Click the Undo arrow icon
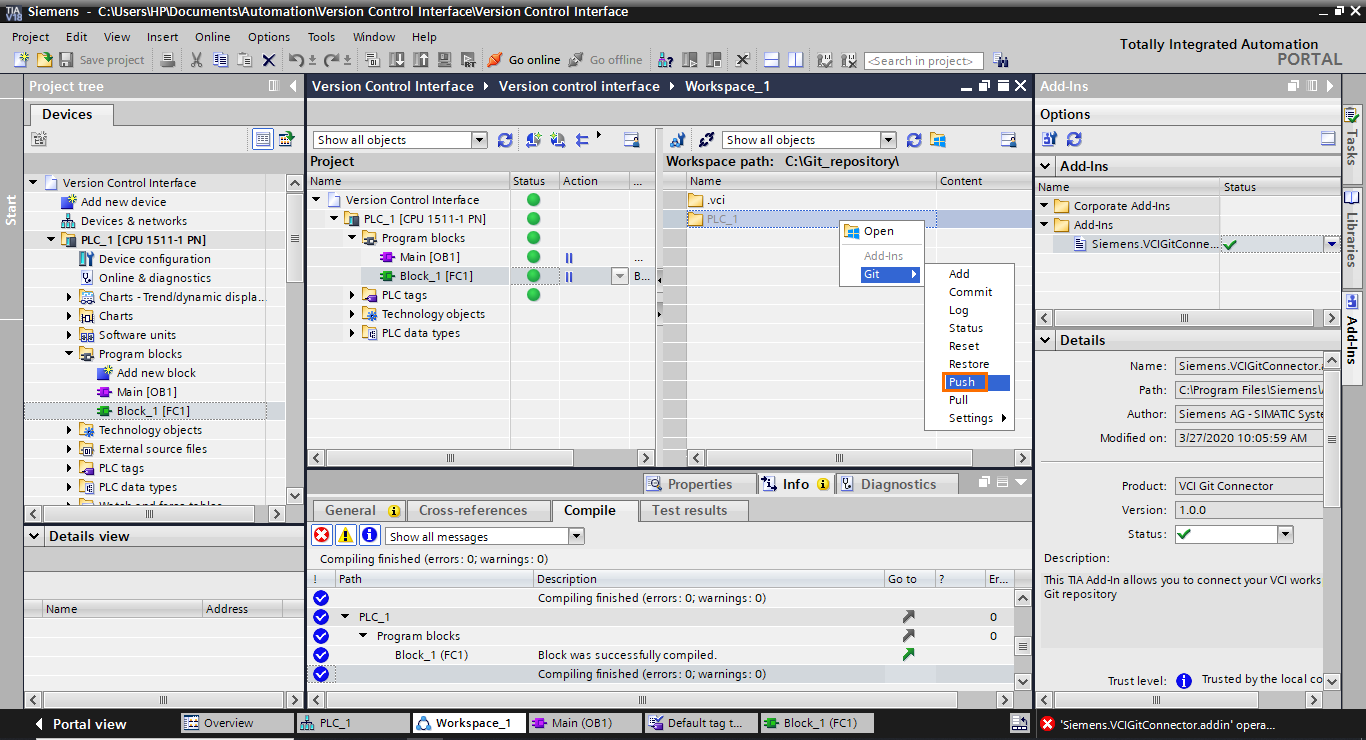 coord(296,60)
